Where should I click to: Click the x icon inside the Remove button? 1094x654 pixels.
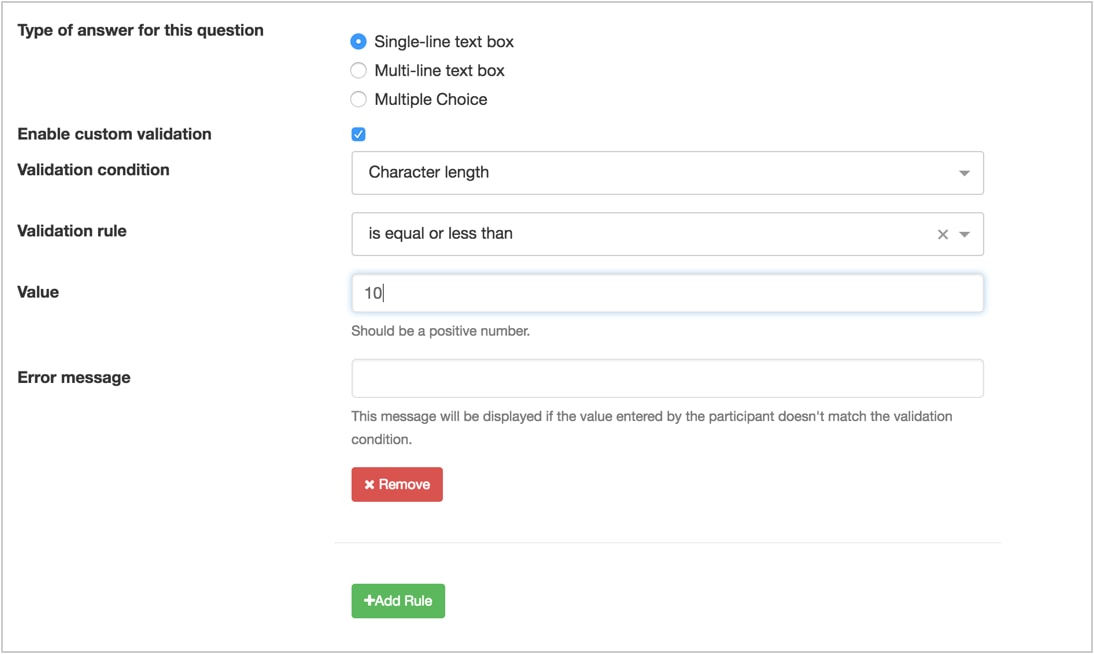click(369, 485)
